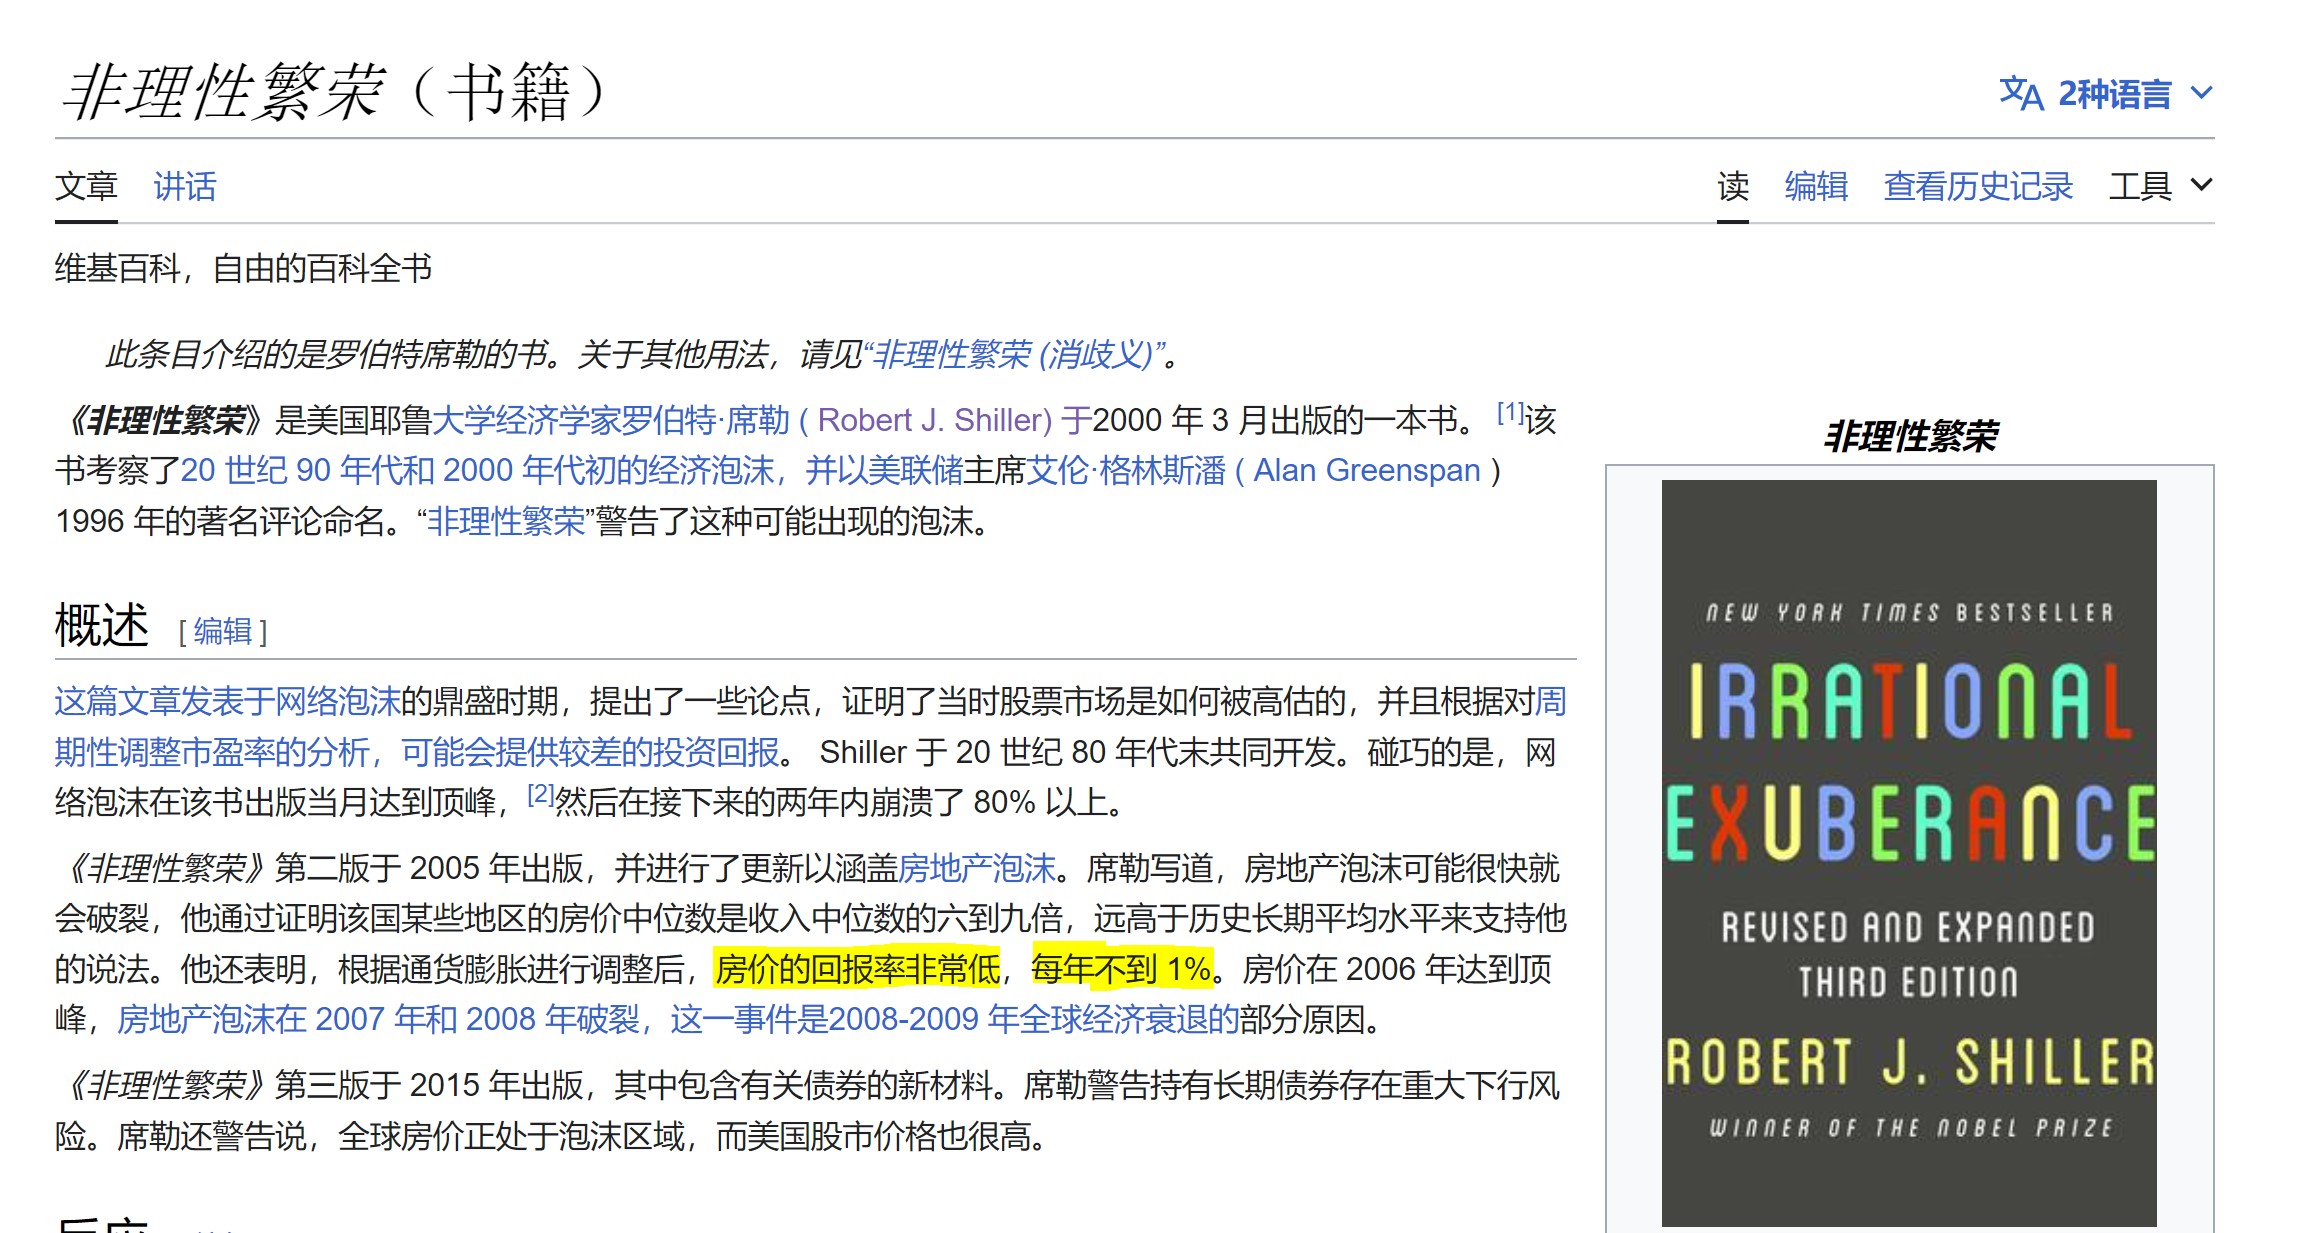The width and height of the screenshot is (2297, 1233).
Task: Click the translate language icon near 2种语言
Action: (x=2020, y=94)
